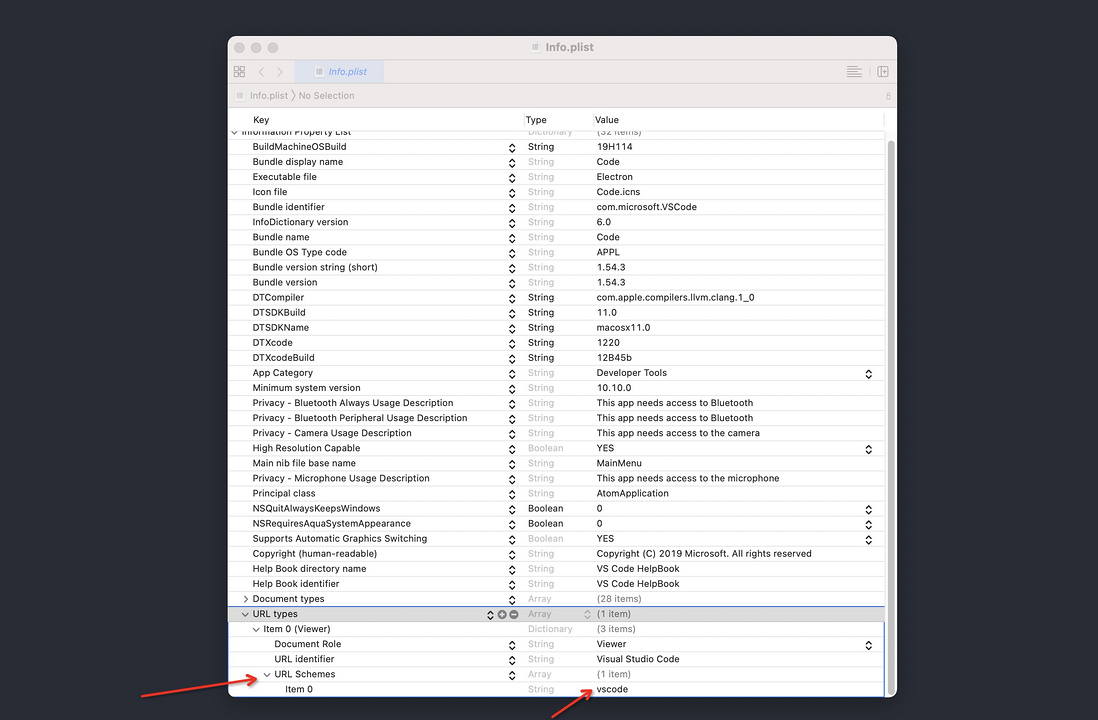Open Document Role Viewer value dropdown
Screen dimensions: 1098x720
[868, 645]
